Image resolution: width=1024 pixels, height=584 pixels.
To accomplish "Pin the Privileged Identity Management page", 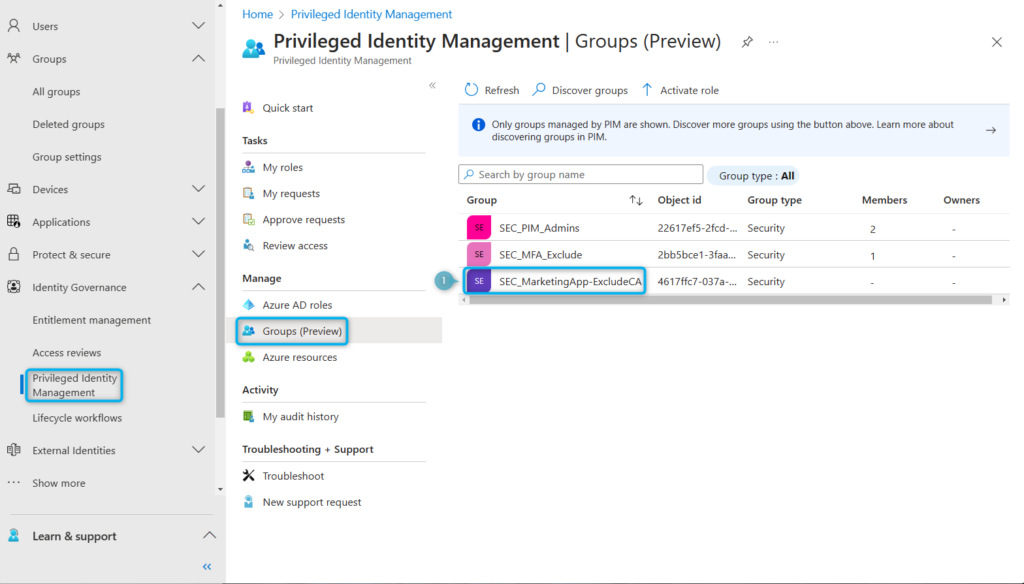I will click(x=746, y=42).
